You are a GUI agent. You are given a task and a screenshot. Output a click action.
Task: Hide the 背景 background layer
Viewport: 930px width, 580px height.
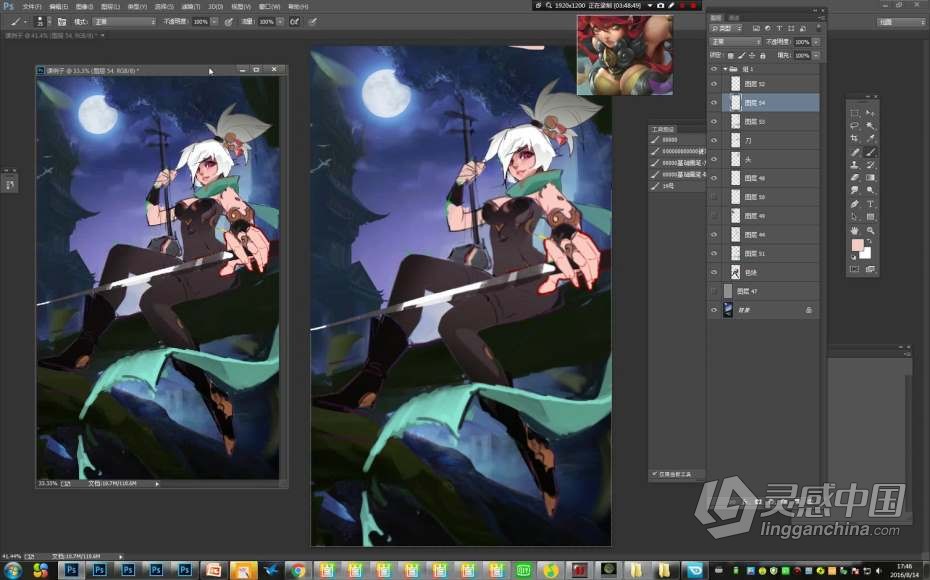pyautogui.click(x=714, y=310)
